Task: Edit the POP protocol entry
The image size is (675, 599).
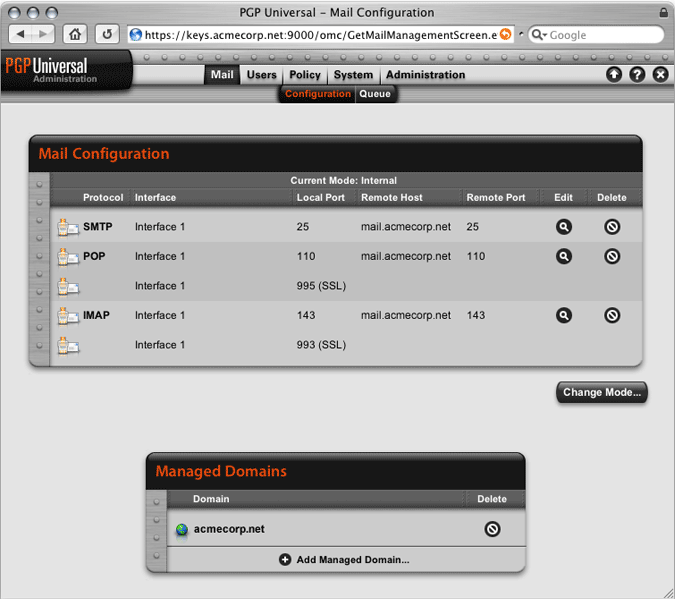Action: point(564,256)
